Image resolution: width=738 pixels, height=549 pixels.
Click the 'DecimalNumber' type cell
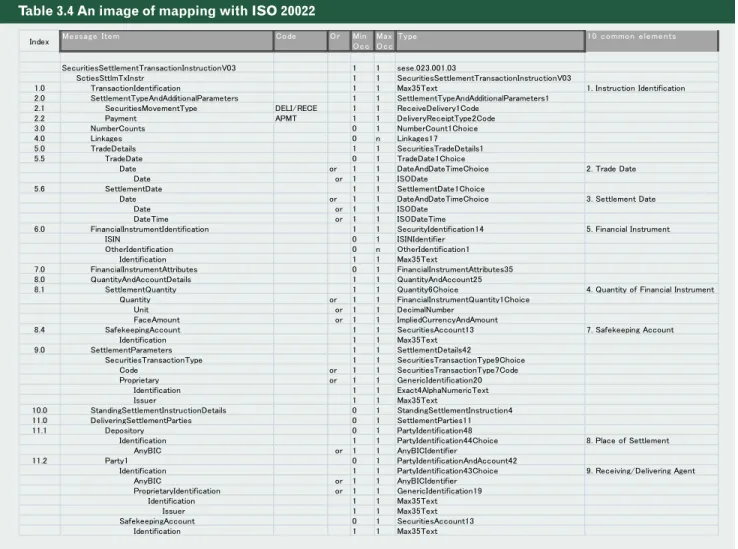(425, 310)
